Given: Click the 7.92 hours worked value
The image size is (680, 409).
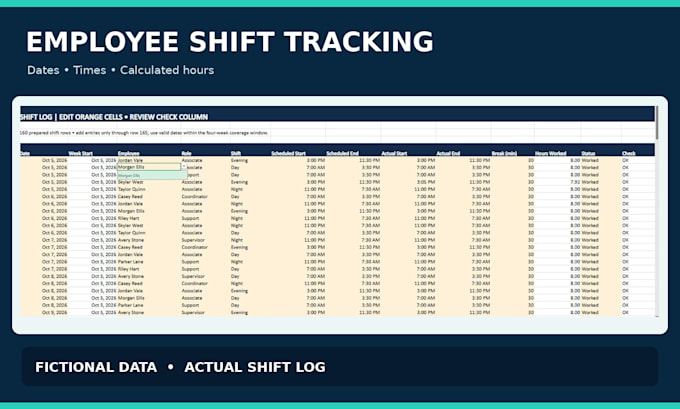Looking at the screenshot, I should click(x=575, y=182).
